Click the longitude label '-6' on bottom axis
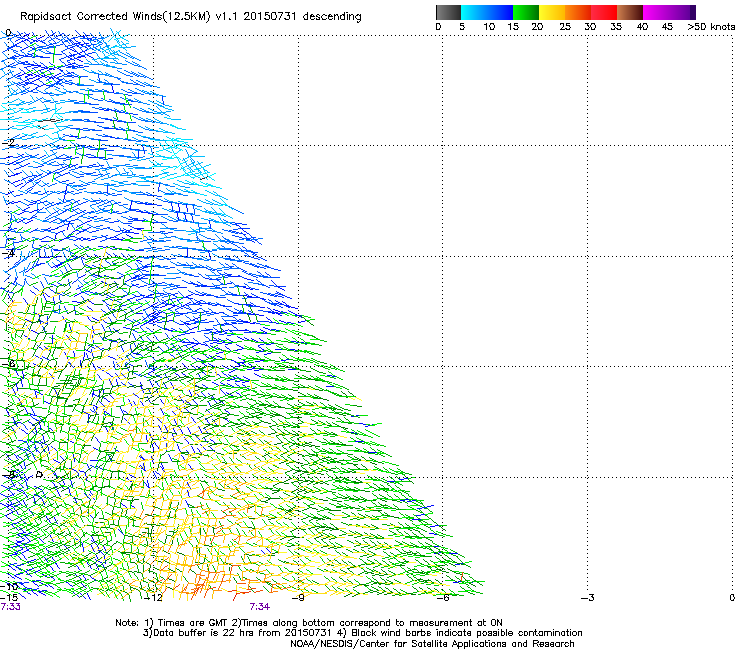 [443, 598]
